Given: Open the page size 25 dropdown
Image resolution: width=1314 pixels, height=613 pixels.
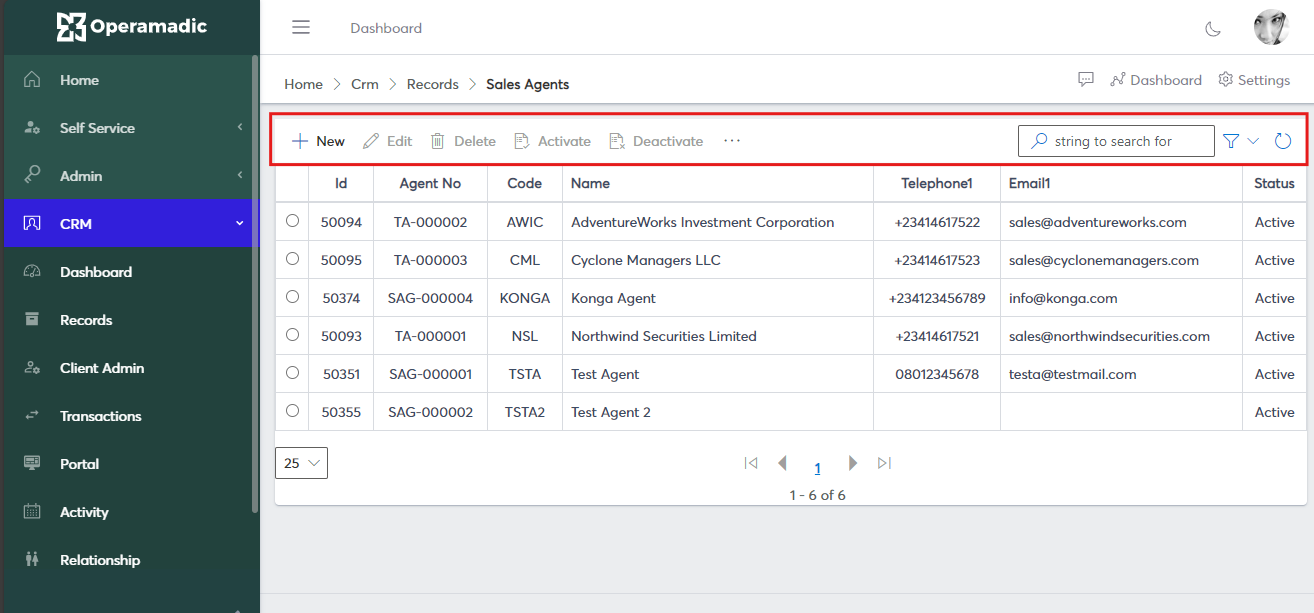Looking at the screenshot, I should coord(301,463).
